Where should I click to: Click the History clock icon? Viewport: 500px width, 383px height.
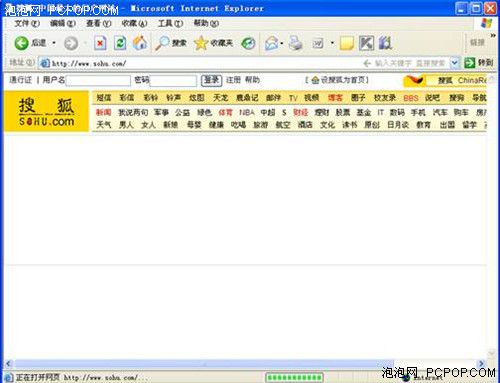(248, 43)
